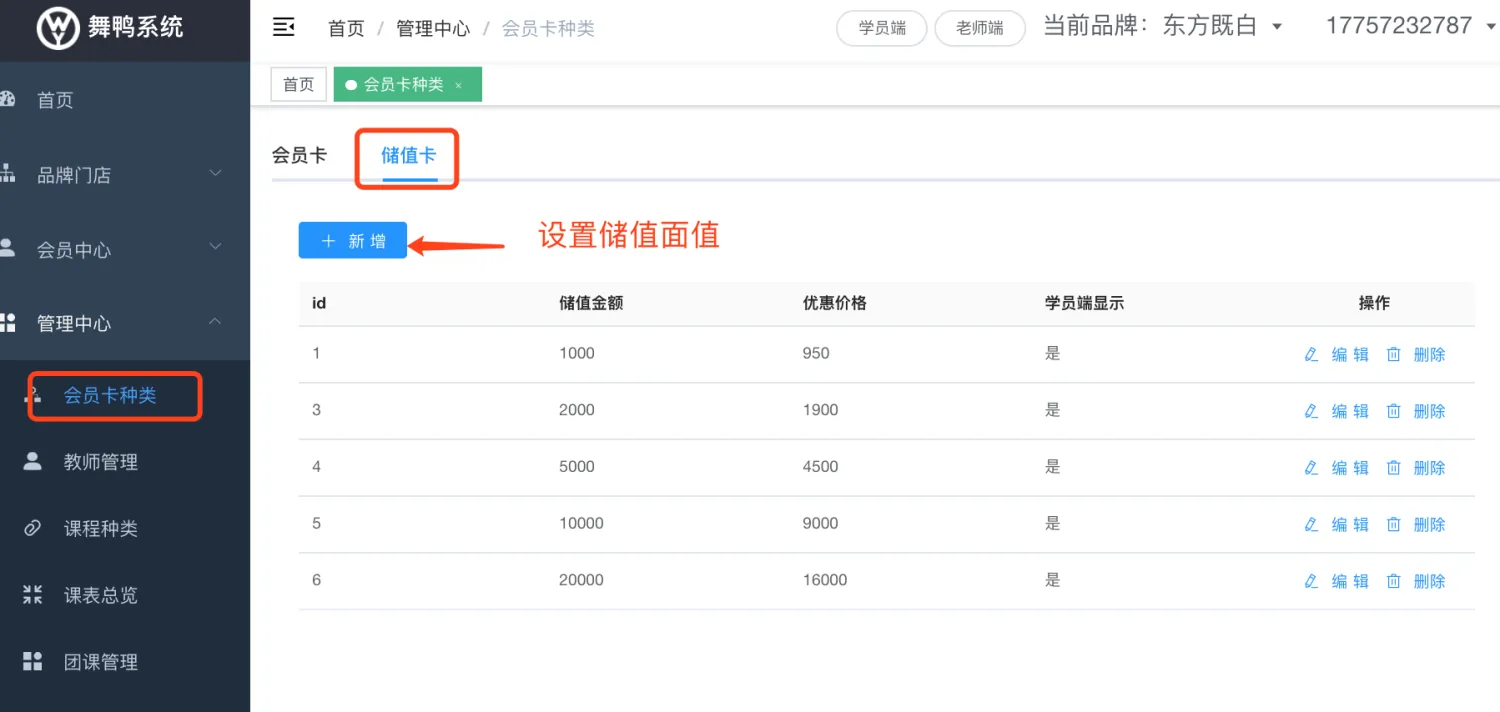Click the 课表总览 icon in sidebar
The height and width of the screenshot is (712, 1500).
pos(33,595)
